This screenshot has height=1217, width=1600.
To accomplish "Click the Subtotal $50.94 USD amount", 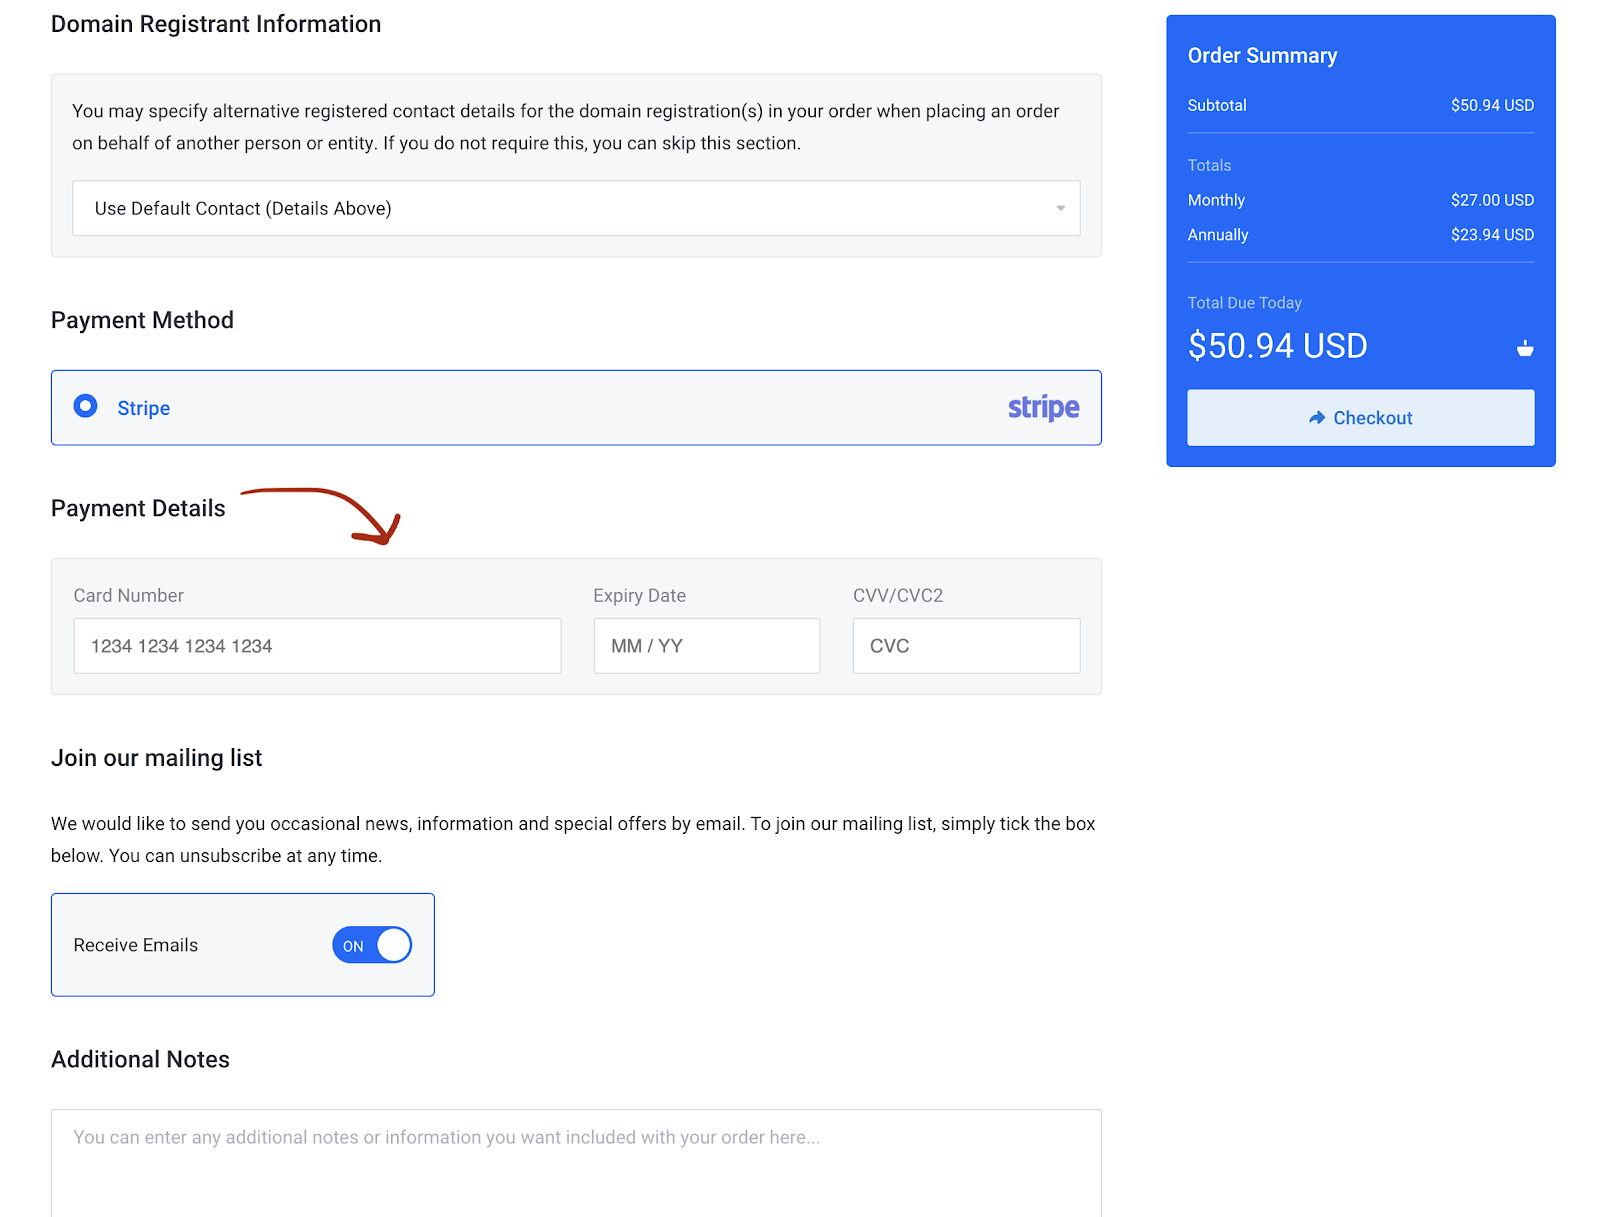I will [x=1492, y=105].
